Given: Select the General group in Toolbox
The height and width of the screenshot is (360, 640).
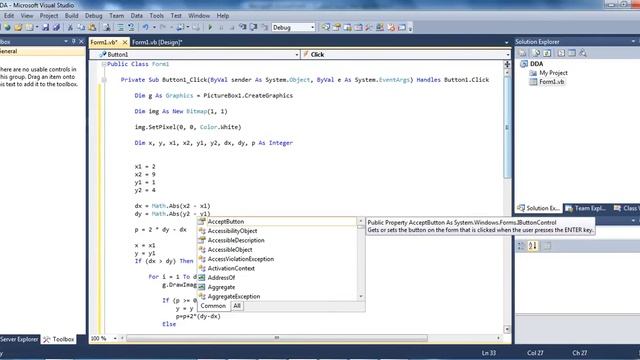Looking at the screenshot, I should [42, 51].
